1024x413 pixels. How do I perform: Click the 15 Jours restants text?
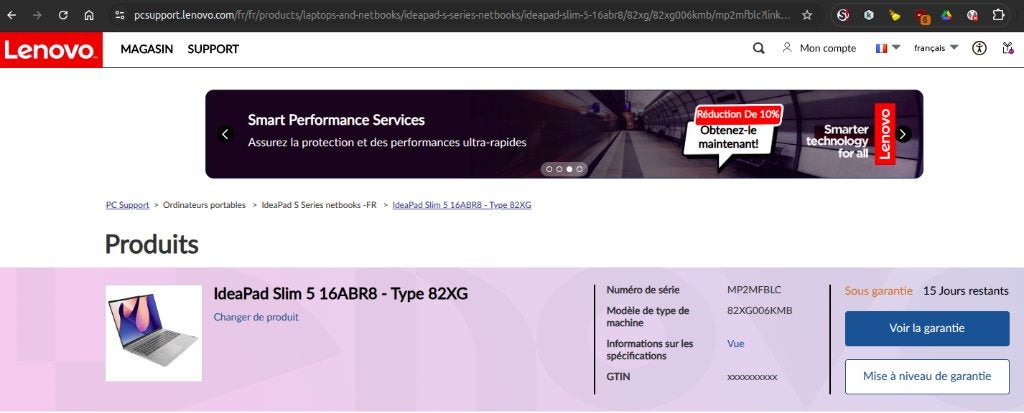point(965,291)
